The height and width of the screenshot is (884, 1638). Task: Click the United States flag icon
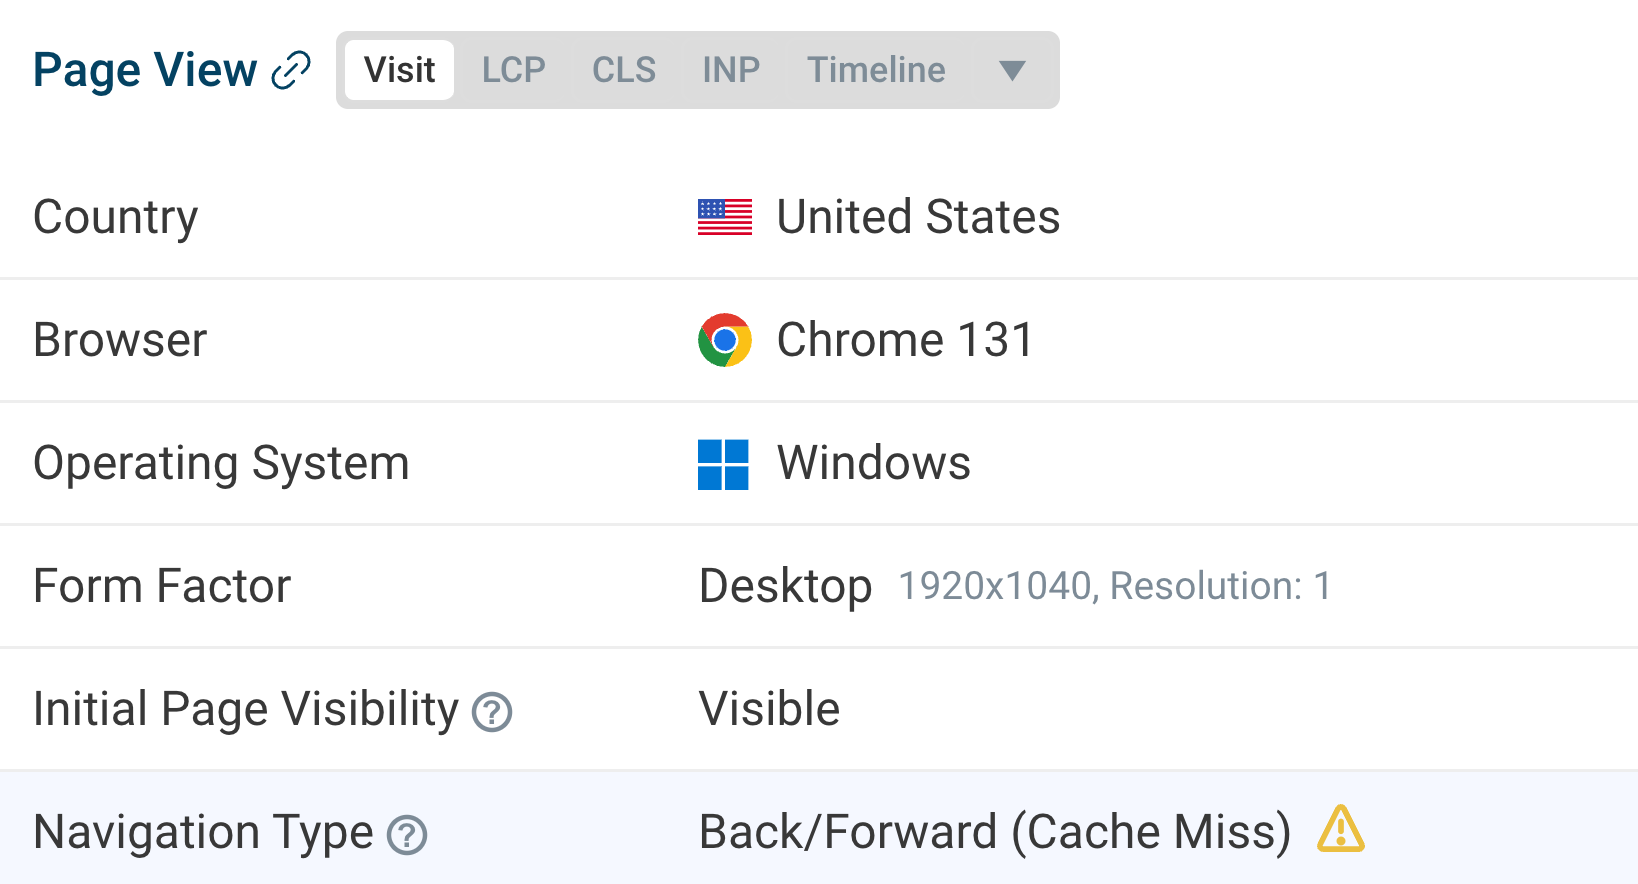(725, 217)
